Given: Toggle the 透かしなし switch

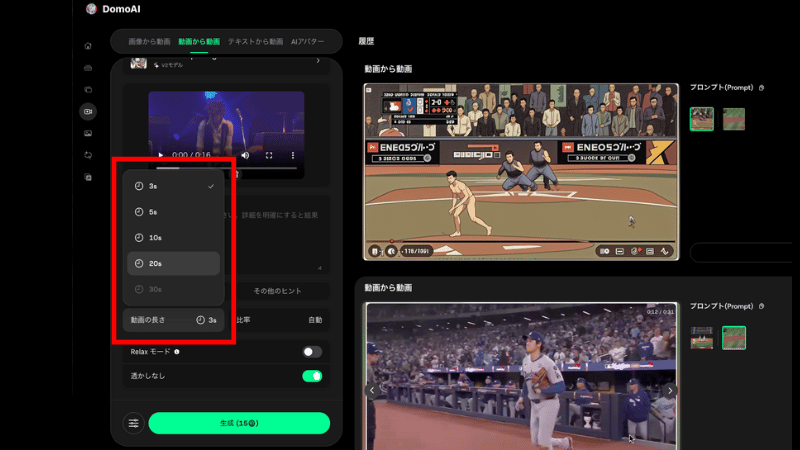Looking at the screenshot, I should 312,376.
